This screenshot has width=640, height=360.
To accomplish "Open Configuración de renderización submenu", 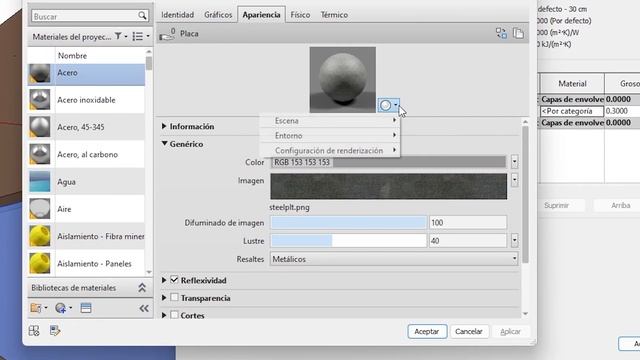I will pyautogui.click(x=330, y=151).
